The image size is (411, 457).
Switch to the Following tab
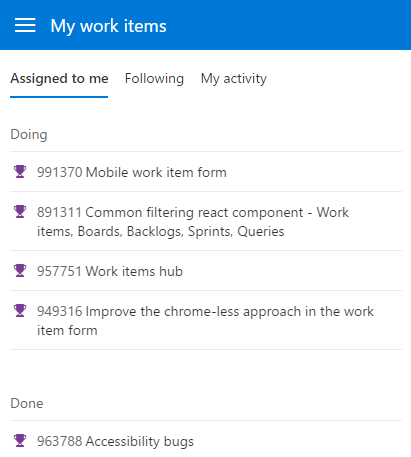click(154, 79)
